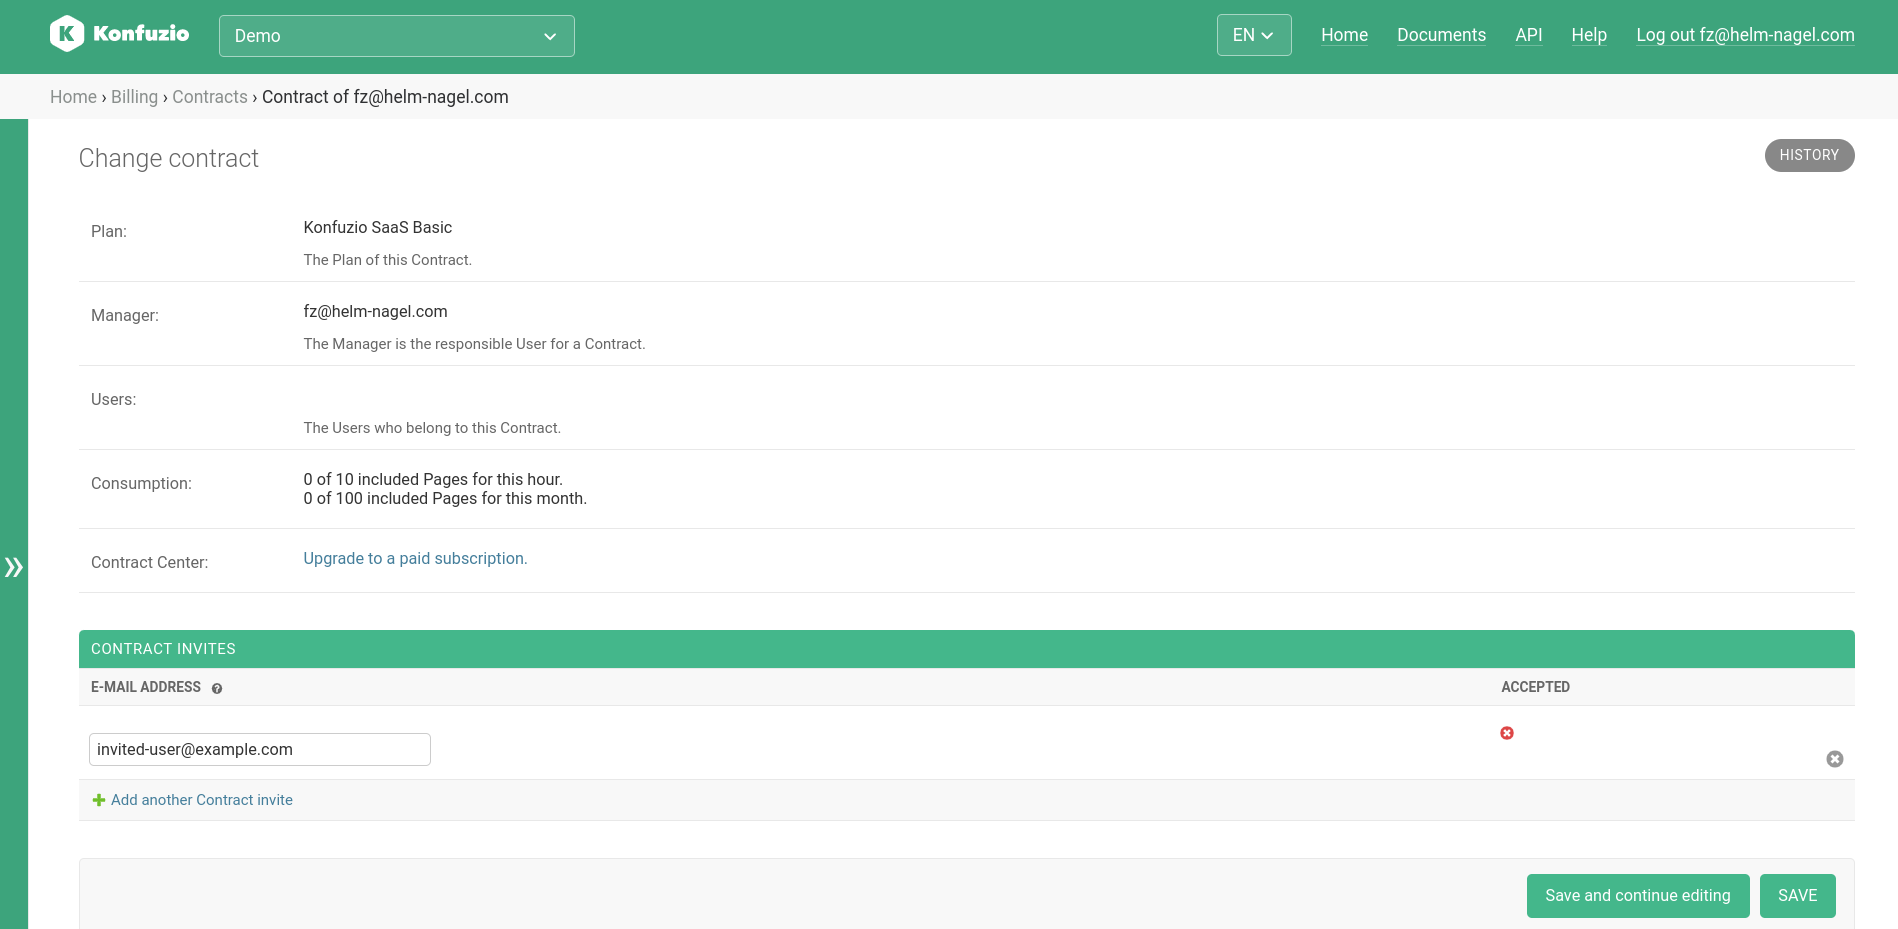Open the contract HISTORY button

click(x=1809, y=155)
